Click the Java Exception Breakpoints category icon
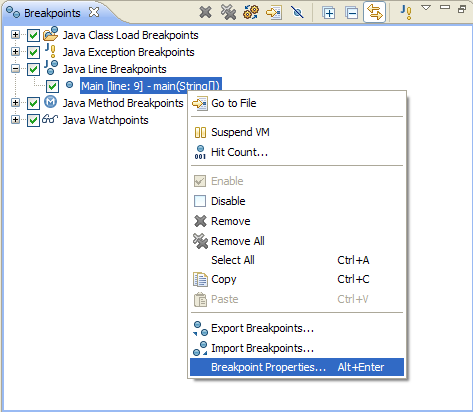This screenshot has height=412, width=473. pos(51,51)
